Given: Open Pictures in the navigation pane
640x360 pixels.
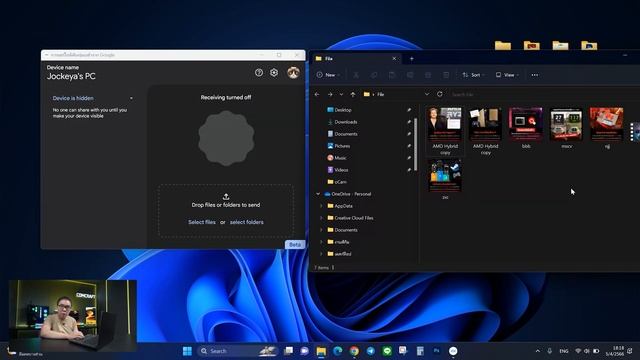Looking at the screenshot, I should [x=342, y=146].
